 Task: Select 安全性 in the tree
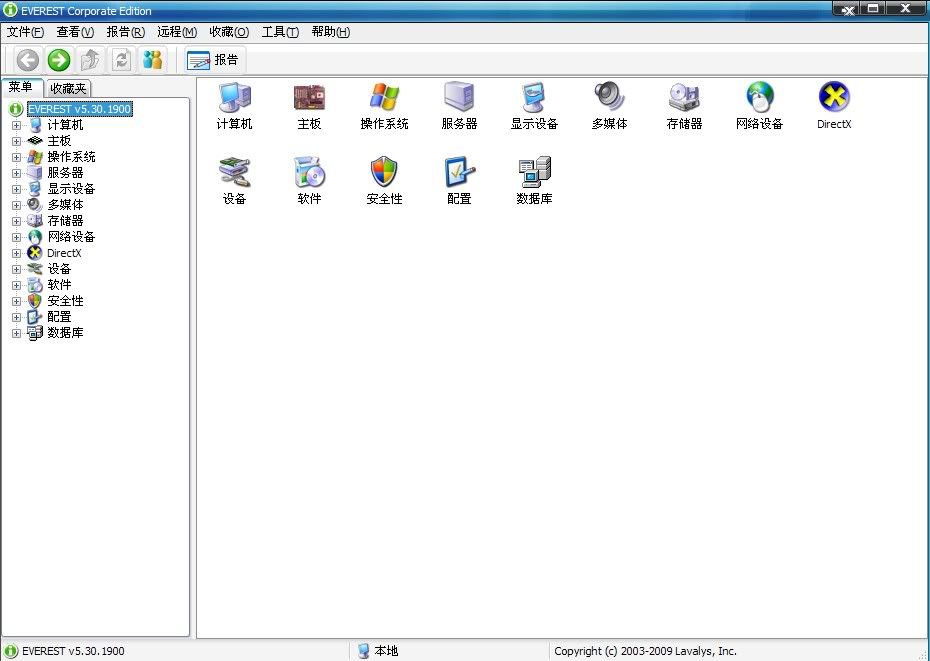tap(65, 301)
